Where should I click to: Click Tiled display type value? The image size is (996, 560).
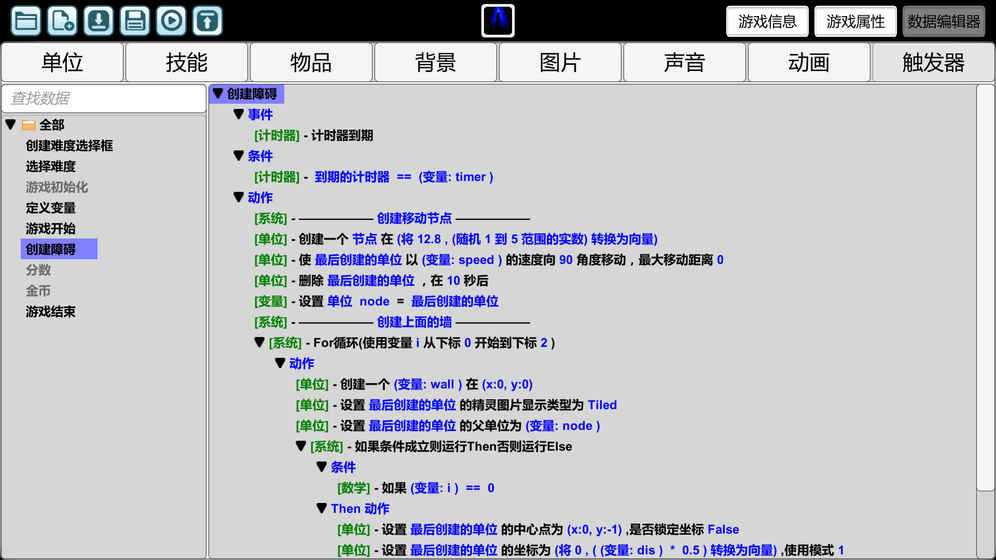(x=602, y=405)
